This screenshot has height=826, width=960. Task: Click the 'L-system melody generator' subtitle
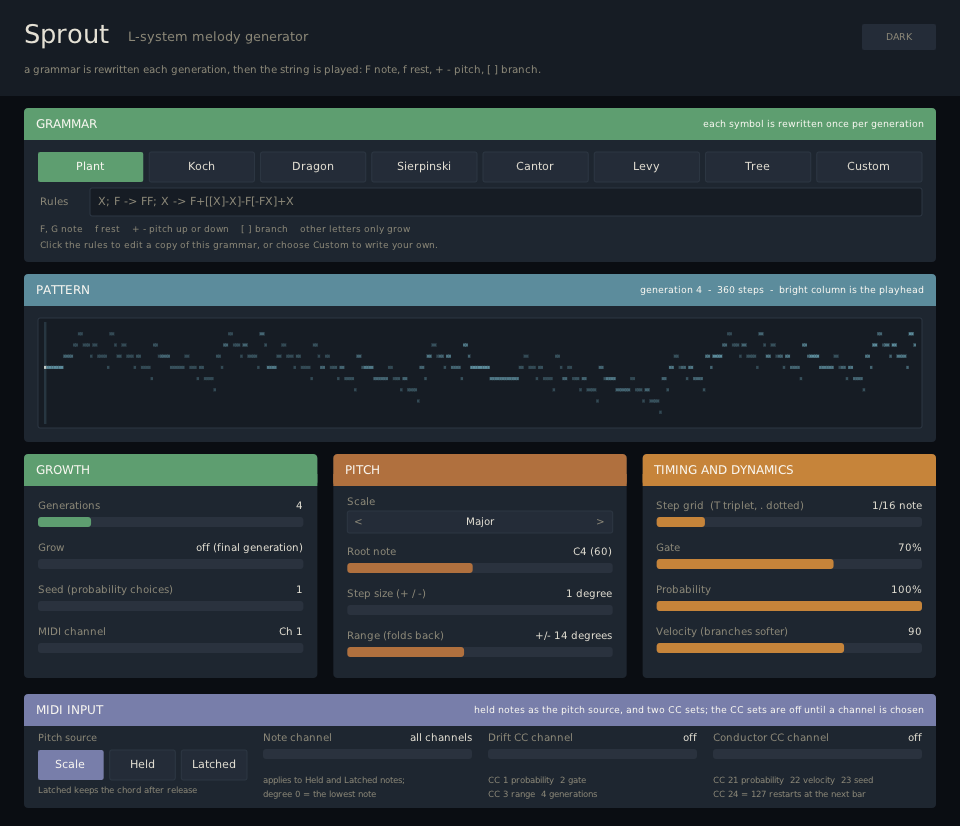218,37
